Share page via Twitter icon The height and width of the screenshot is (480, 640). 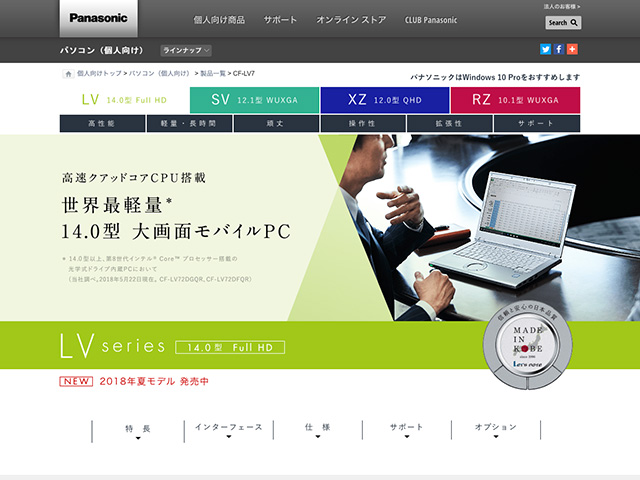[x=545, y=49]
